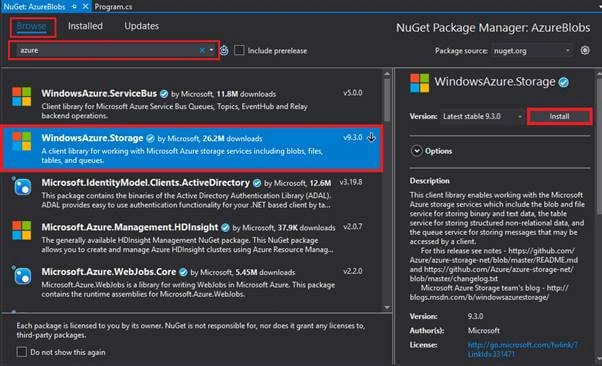Open the Program.cs document tab
Screen dimensions: 602x366
tap(113, 7)
